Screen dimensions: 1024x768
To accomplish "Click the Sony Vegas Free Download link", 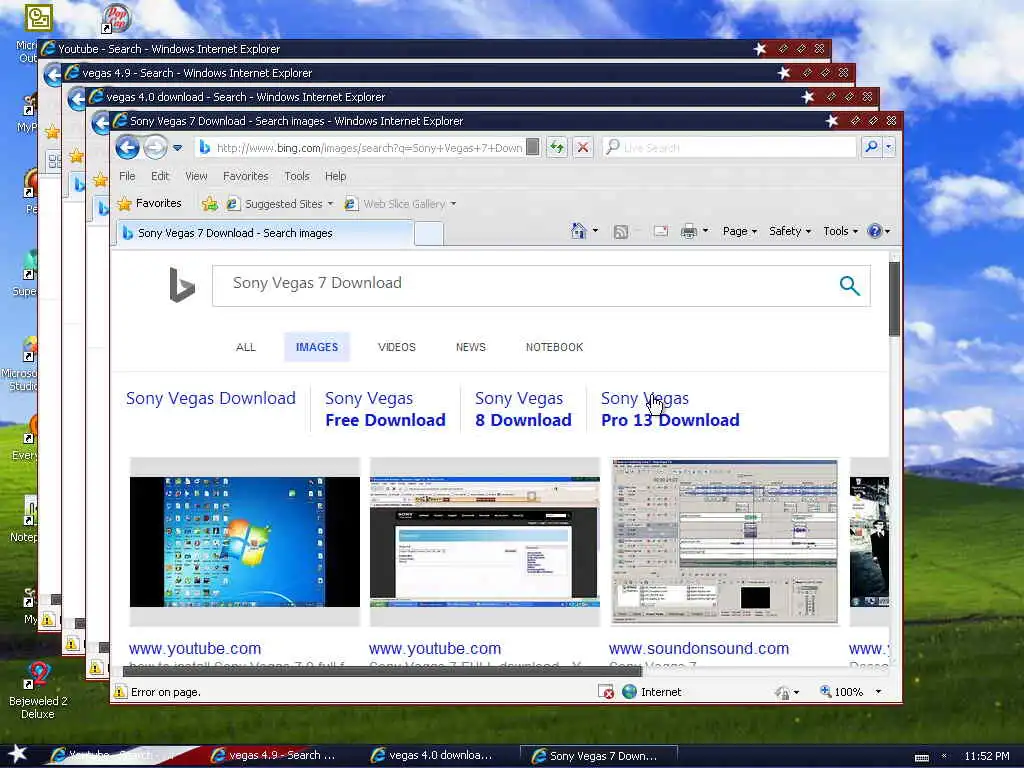I will point(385,409).
